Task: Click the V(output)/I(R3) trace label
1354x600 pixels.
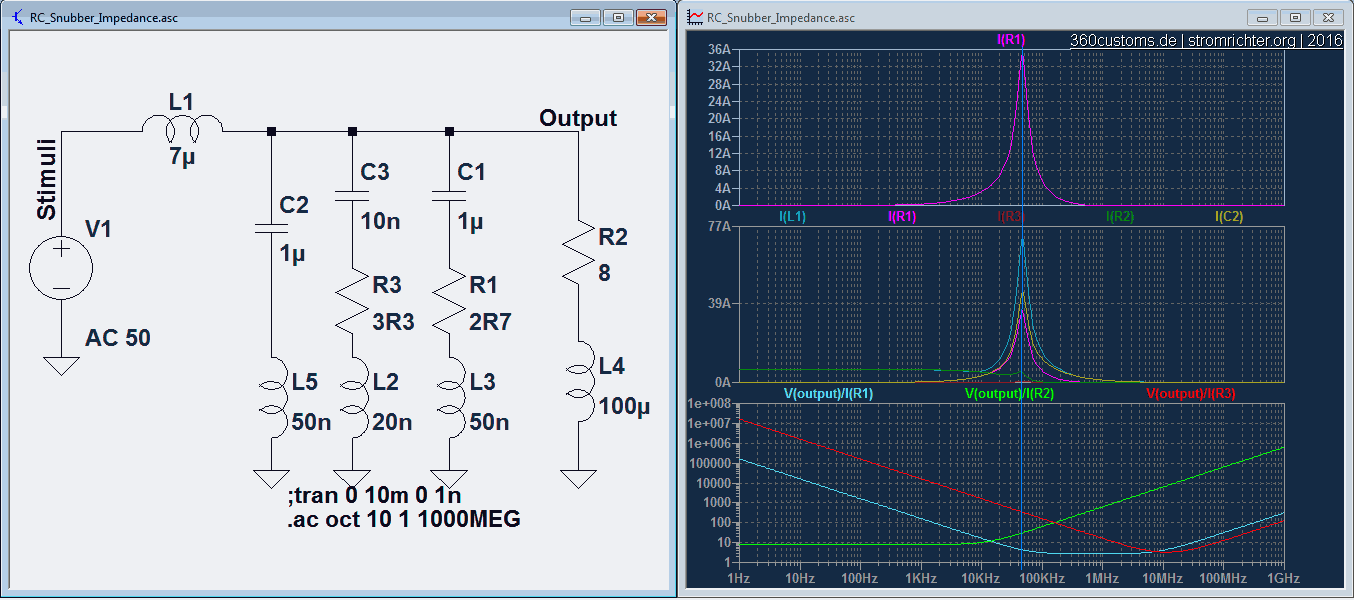Action: (1191, 393)
